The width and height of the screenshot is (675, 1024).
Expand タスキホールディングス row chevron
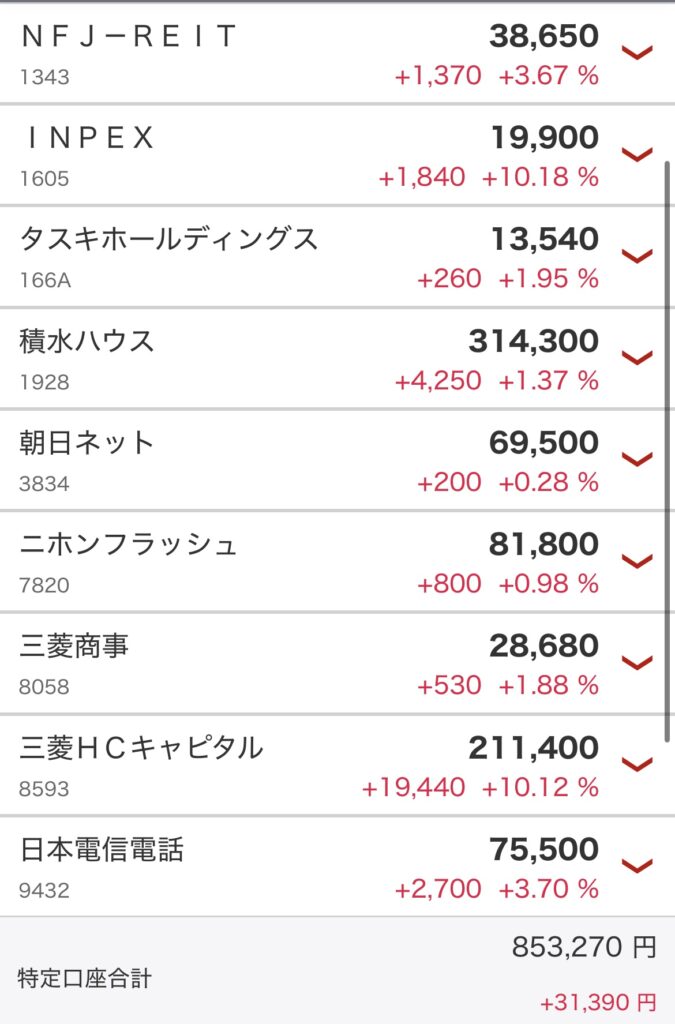click(x=637, y=255)
